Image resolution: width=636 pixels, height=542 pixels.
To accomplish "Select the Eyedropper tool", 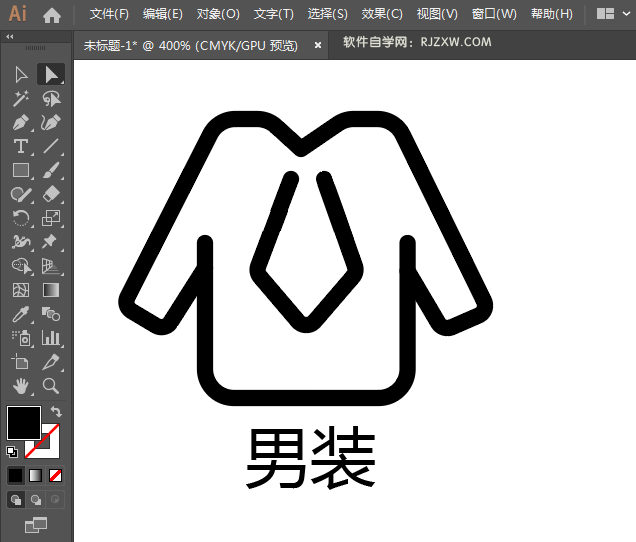I will 21,314.
